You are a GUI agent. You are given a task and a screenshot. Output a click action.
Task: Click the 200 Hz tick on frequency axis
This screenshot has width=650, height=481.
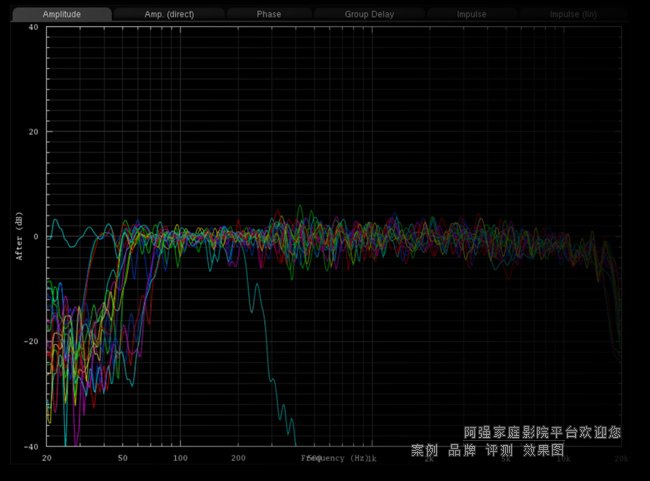click(238, 458)
